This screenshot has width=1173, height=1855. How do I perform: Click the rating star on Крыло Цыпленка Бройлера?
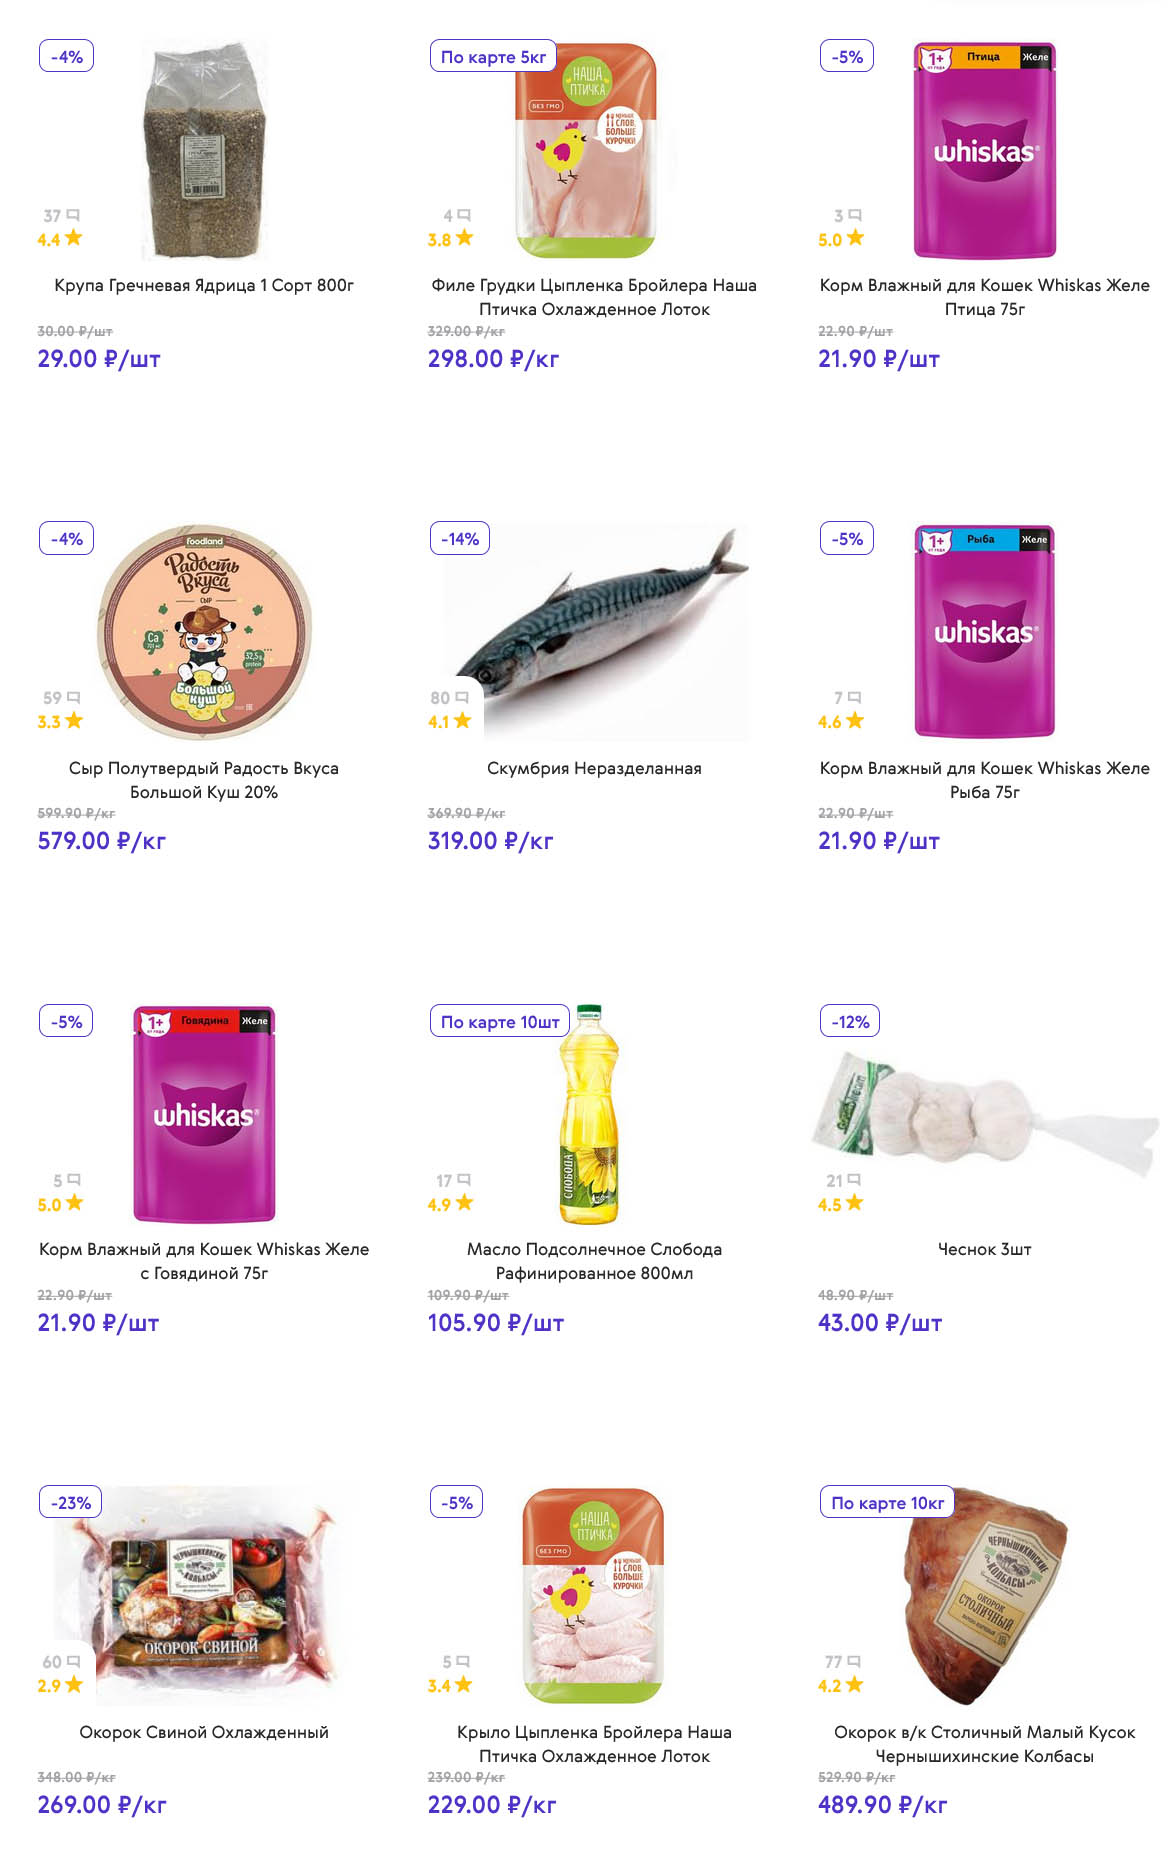click(x=463, y=1685)
